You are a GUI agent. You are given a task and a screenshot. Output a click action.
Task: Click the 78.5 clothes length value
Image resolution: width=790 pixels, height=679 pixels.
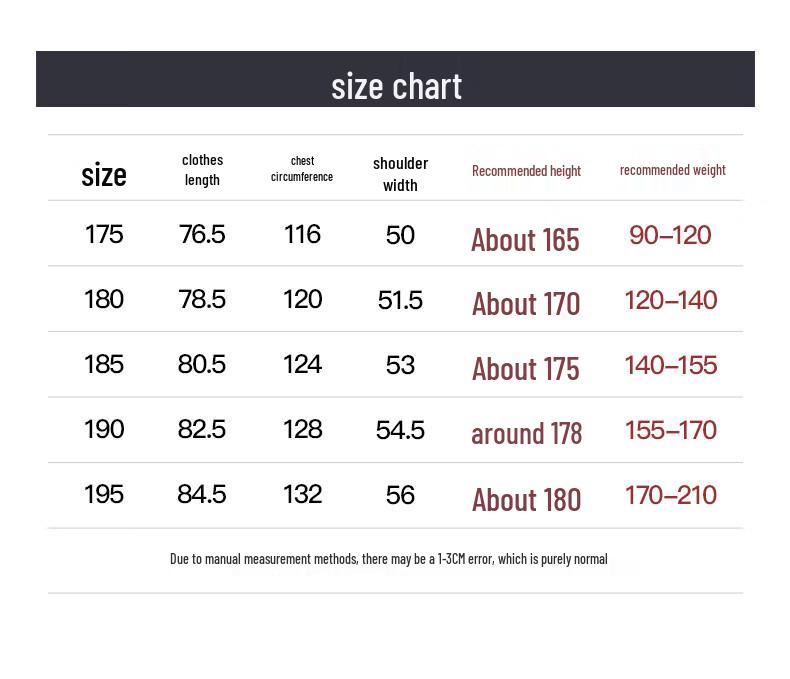tap(202, 299)
